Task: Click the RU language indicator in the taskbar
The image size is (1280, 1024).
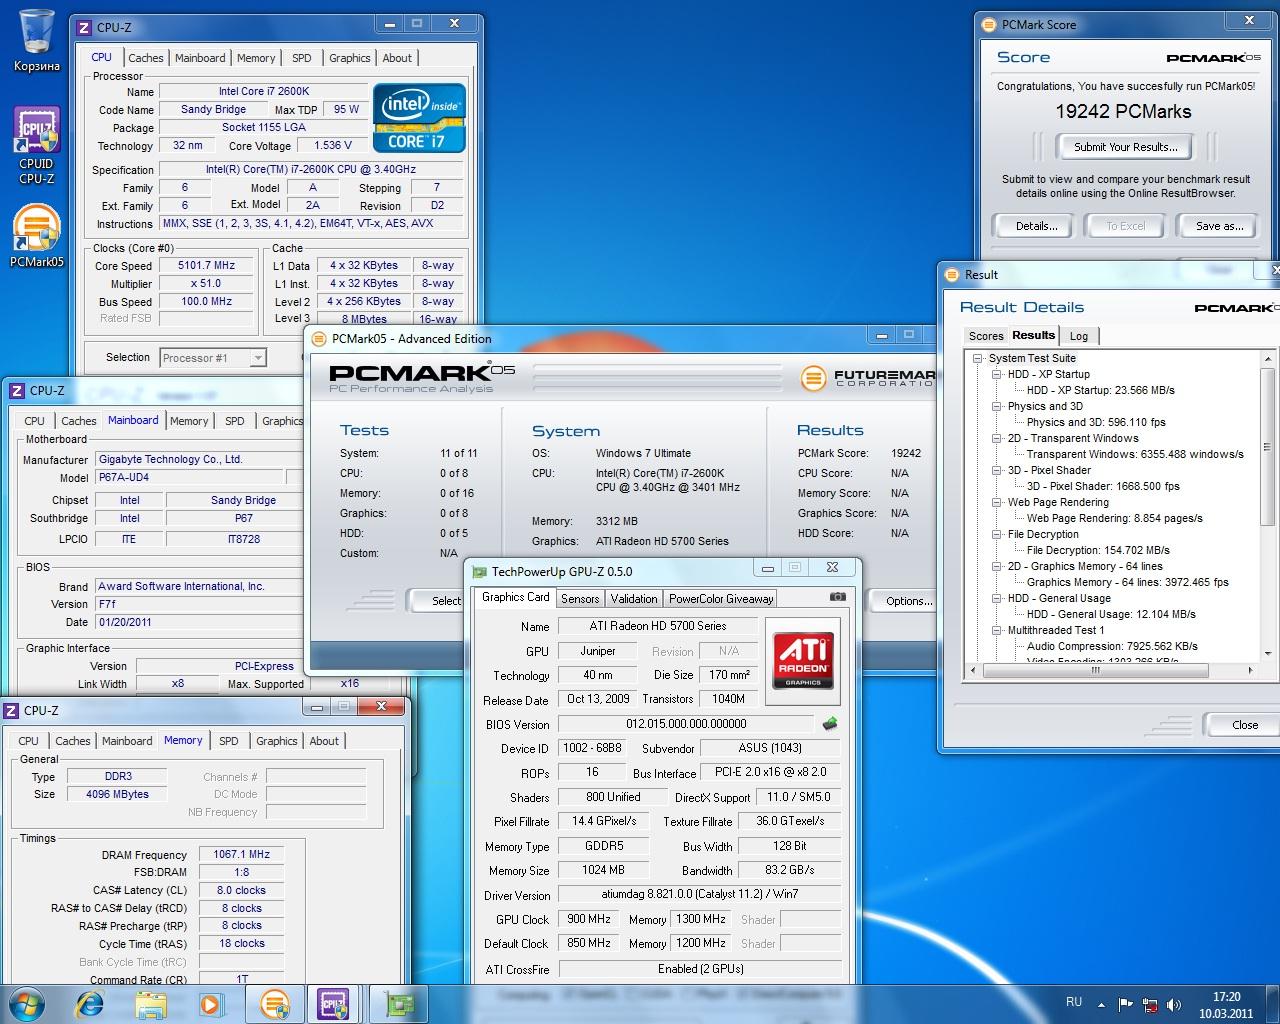Action: [1073, 1002]
